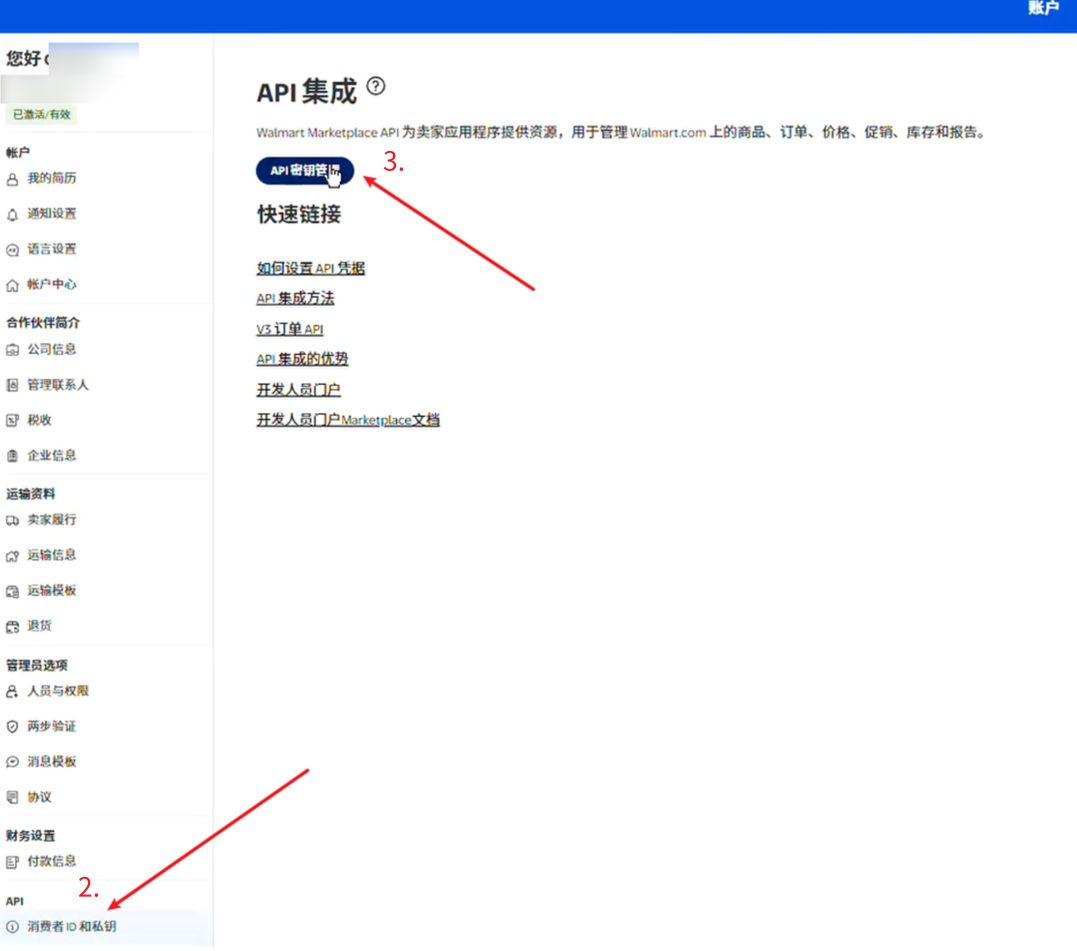Go to 语言设置 in the sidebar
This screenshot has width=1077, height=951.
(52, 249)
